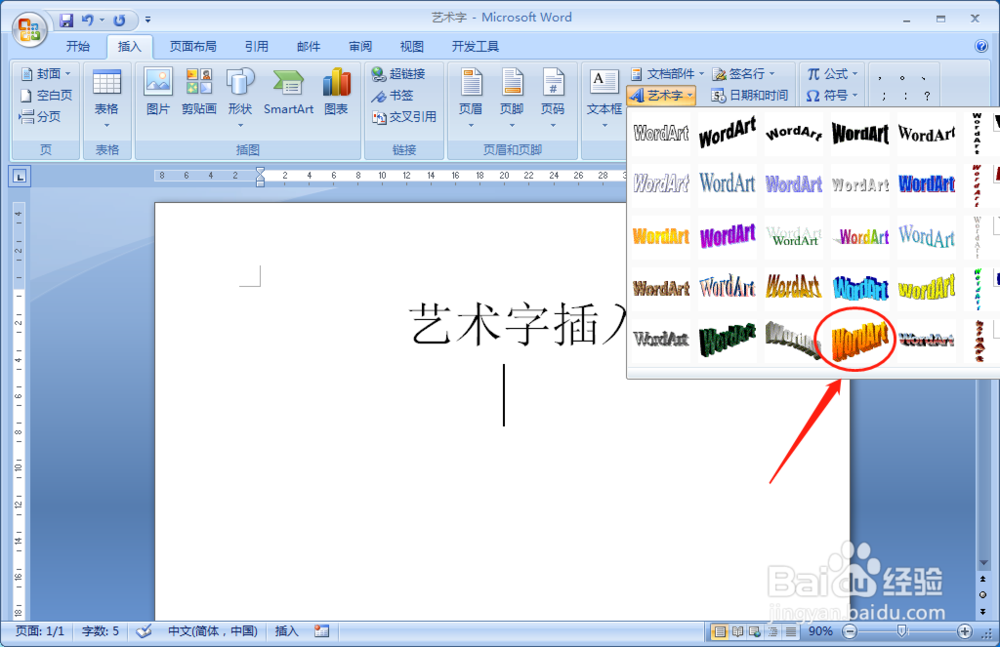Screen dimensions: 1000x647
Task: Insert a 书签 bookmark
Action: (393, 96)
